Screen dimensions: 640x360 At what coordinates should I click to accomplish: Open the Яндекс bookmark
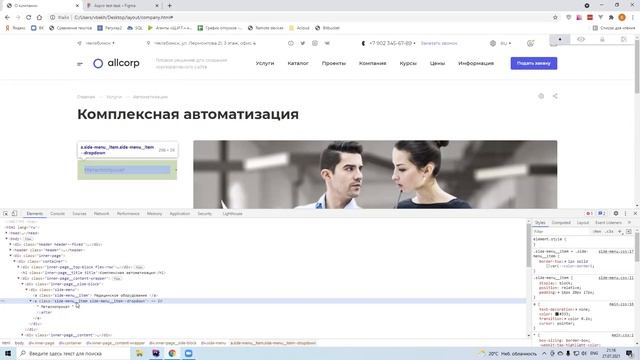click(x=15, y=28)
